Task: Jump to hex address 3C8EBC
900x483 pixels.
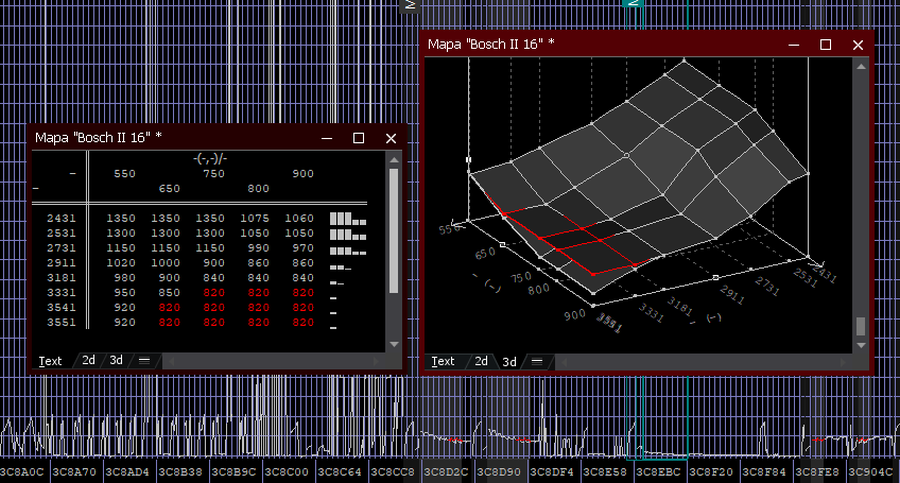Action: (x=658, y=472)
